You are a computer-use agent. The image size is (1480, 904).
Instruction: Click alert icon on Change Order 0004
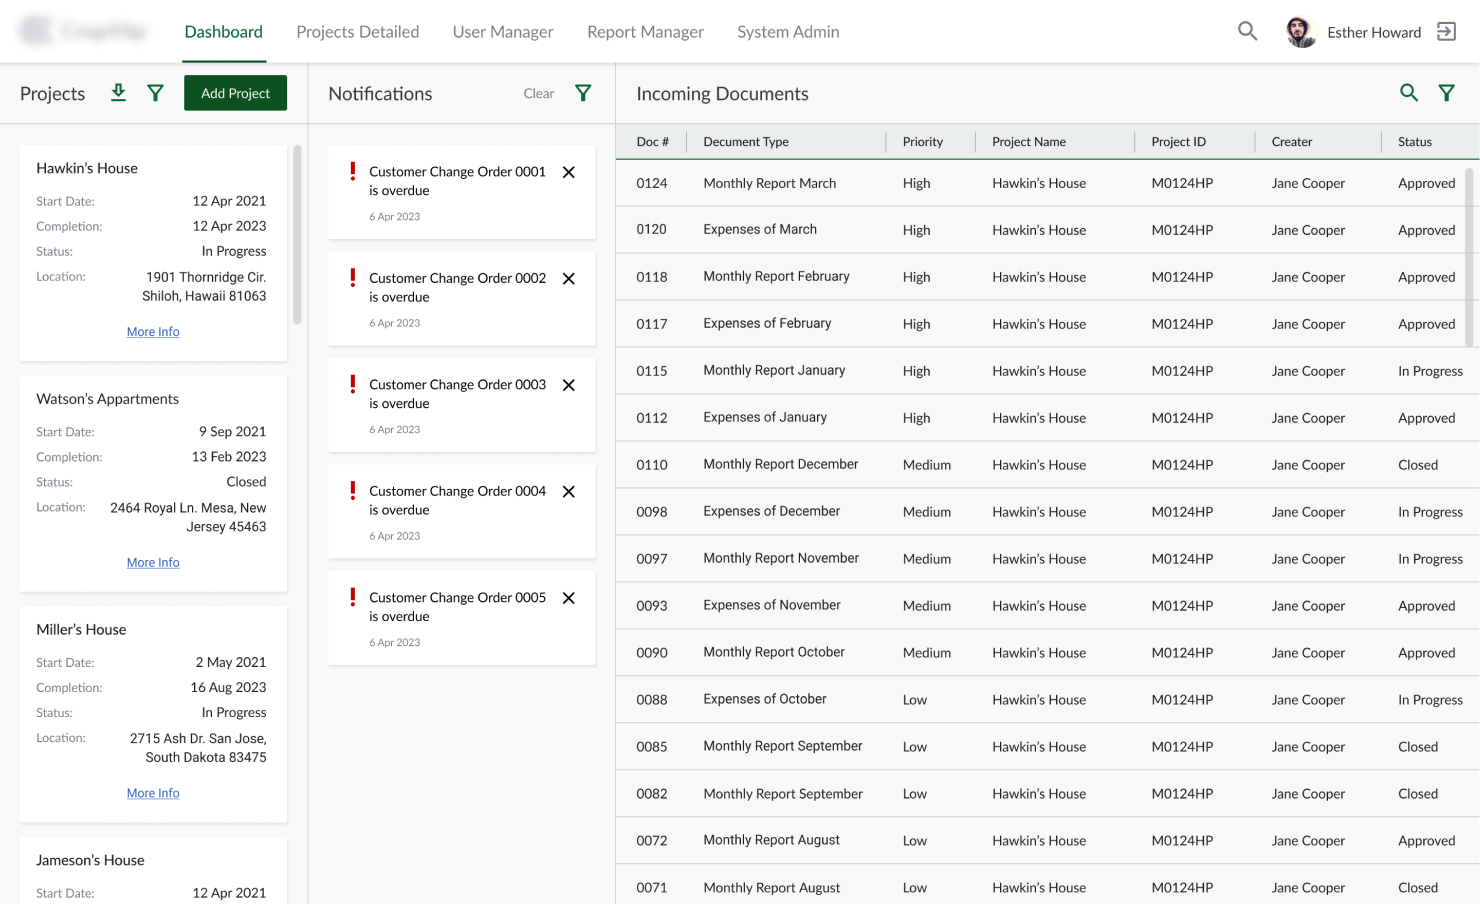(353, 491)
